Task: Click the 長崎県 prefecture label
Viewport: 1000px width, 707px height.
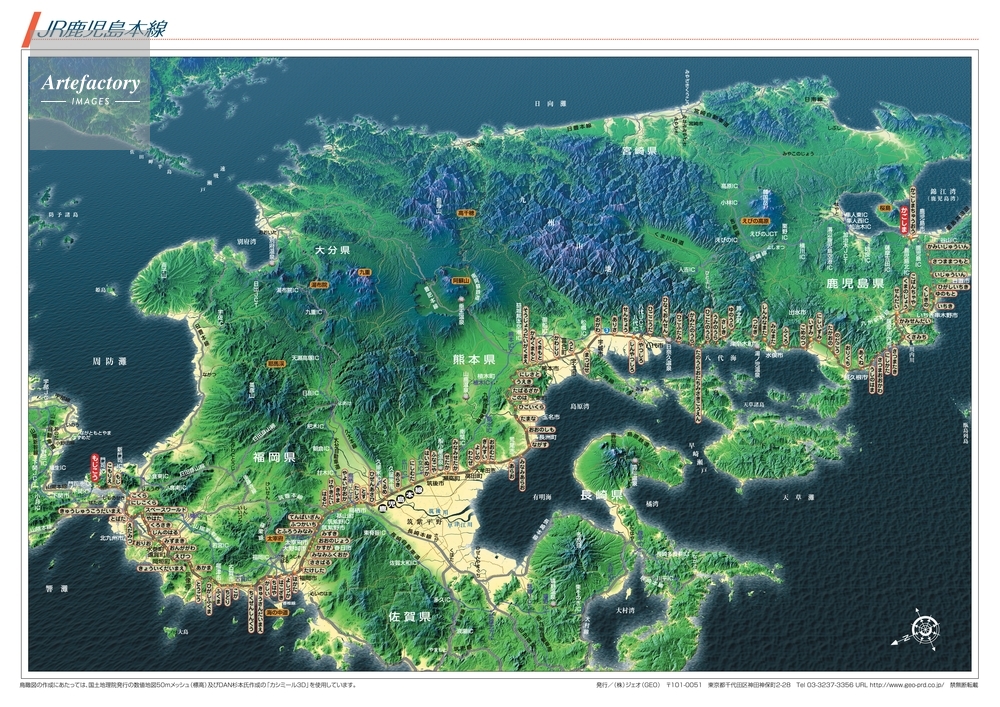Action: pyautogui.click(x=602, y=495)
